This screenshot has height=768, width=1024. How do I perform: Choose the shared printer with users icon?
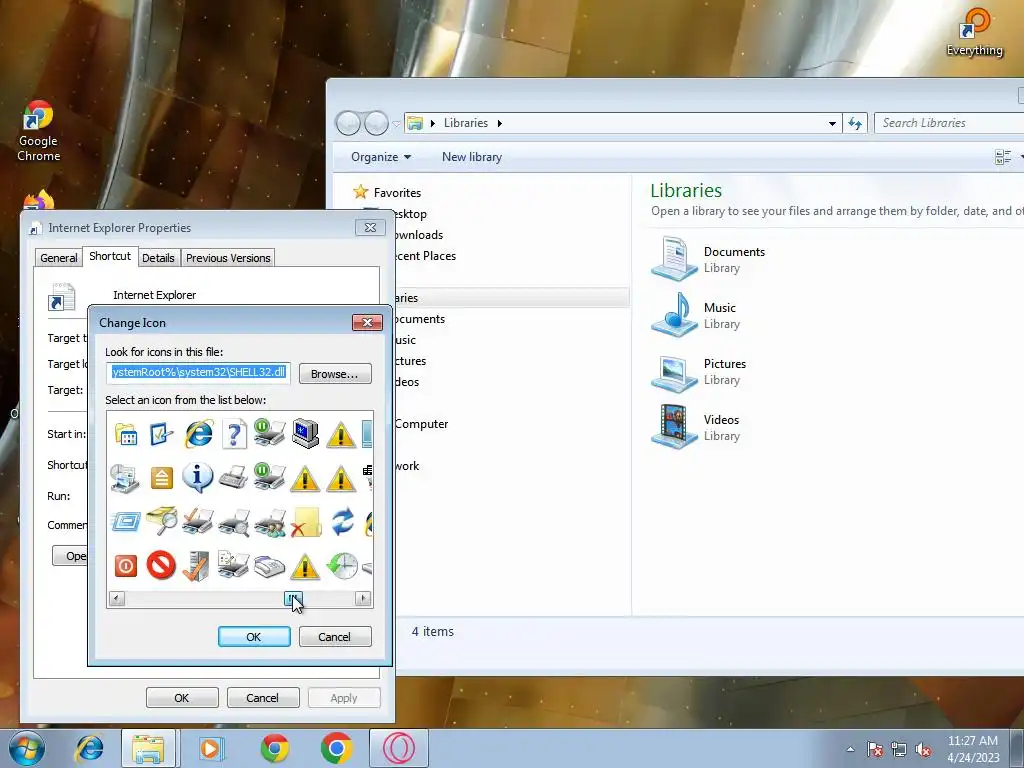coord(270,522)
